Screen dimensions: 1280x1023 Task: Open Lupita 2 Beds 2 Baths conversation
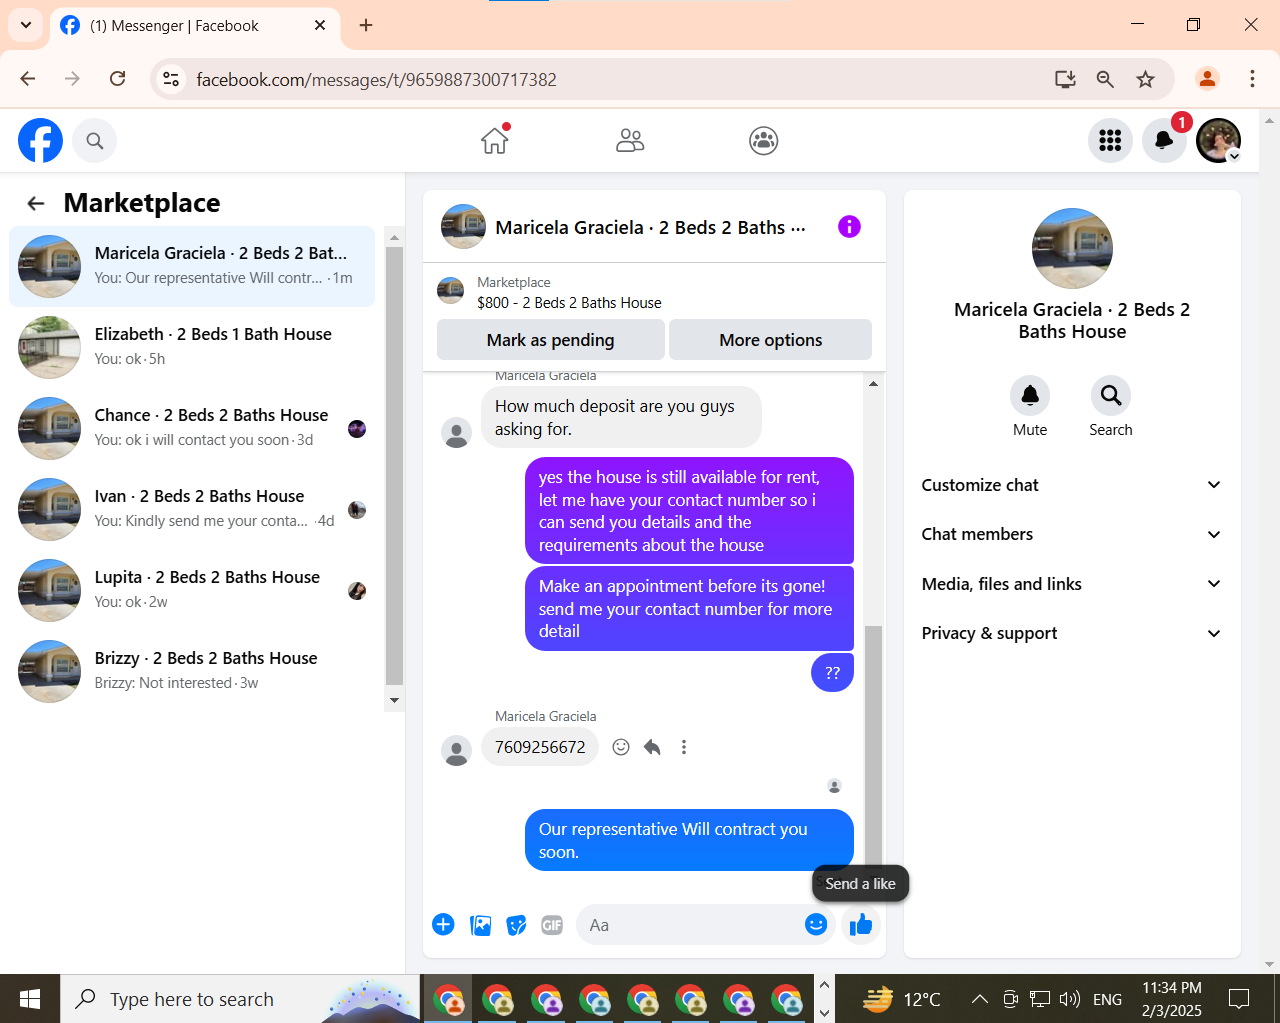(192, 590)
